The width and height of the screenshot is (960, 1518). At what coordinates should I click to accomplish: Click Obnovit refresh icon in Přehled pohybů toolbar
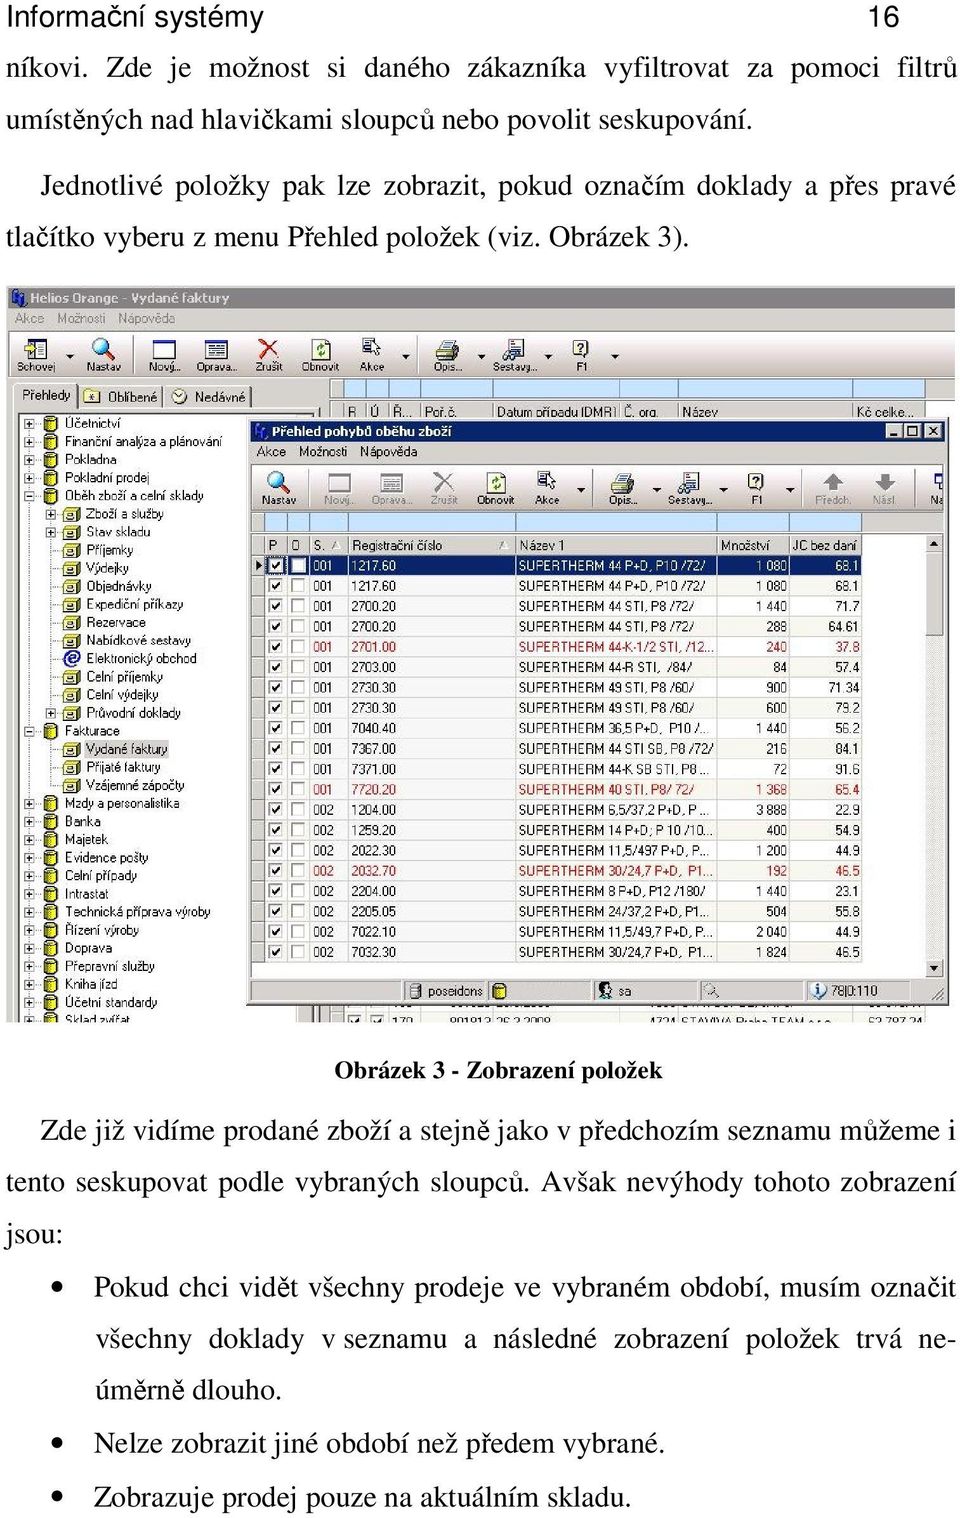click(x=495, y=483)
